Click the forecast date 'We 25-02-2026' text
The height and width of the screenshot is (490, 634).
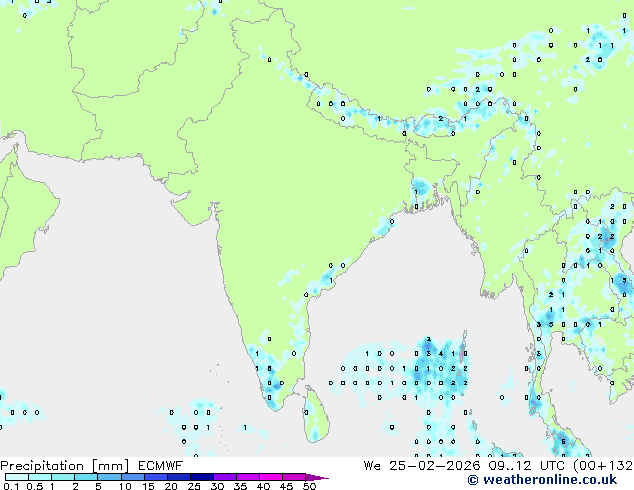422,466
